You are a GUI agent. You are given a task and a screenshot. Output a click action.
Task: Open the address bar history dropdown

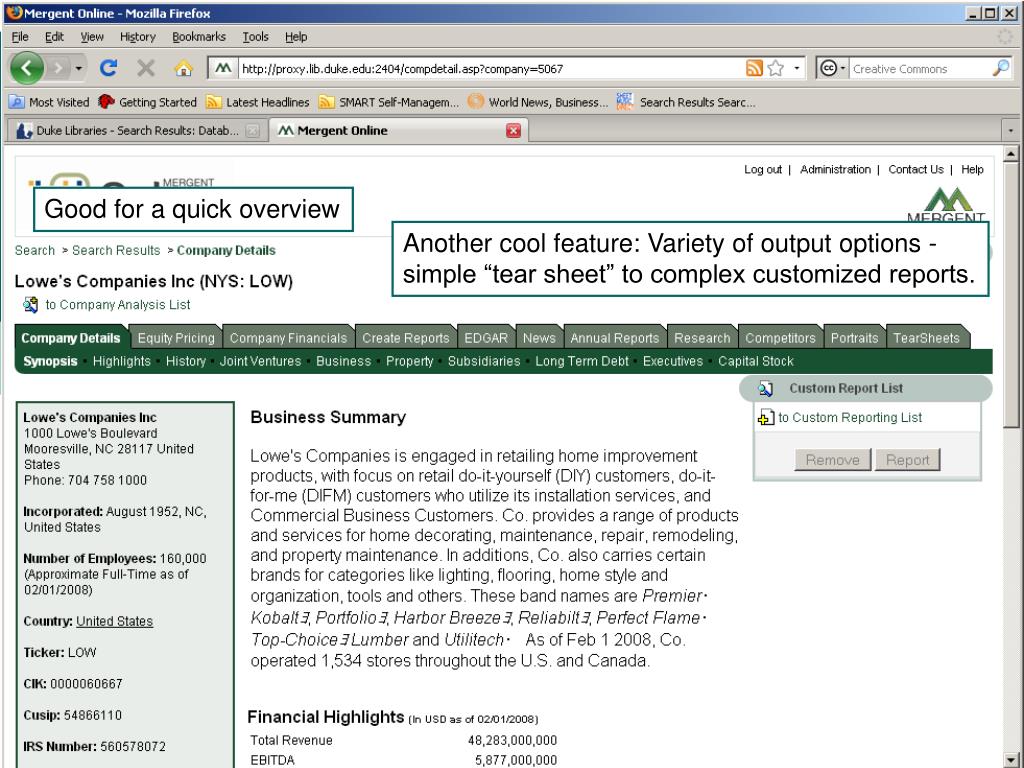click(797, 68)
